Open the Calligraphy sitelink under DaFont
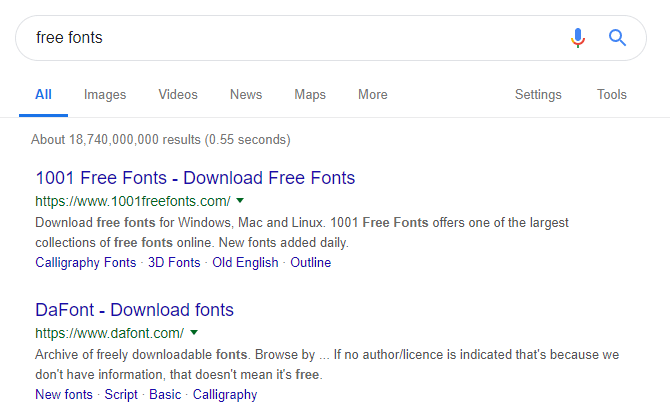The height and width of the screenshot is (414, 670). pyautogui.click(x=225, y=394)
